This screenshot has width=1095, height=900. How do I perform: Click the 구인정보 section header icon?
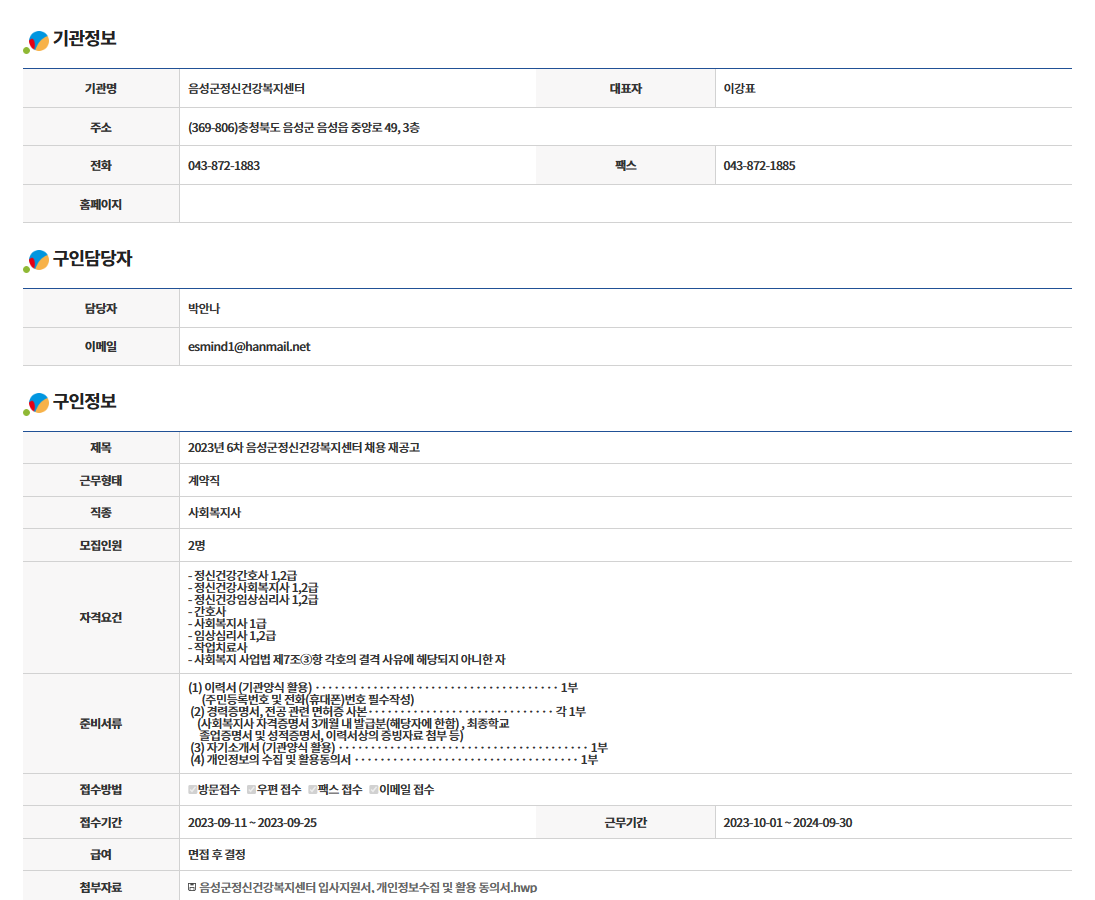37,404
